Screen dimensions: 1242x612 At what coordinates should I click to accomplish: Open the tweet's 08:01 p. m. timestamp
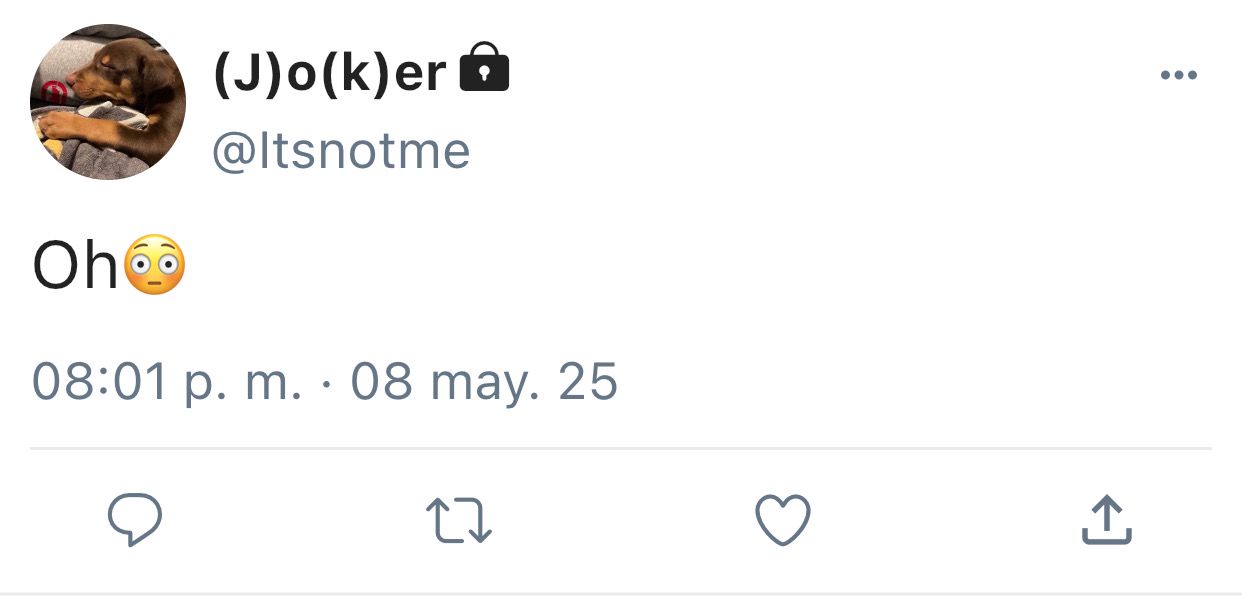[167, 383]
